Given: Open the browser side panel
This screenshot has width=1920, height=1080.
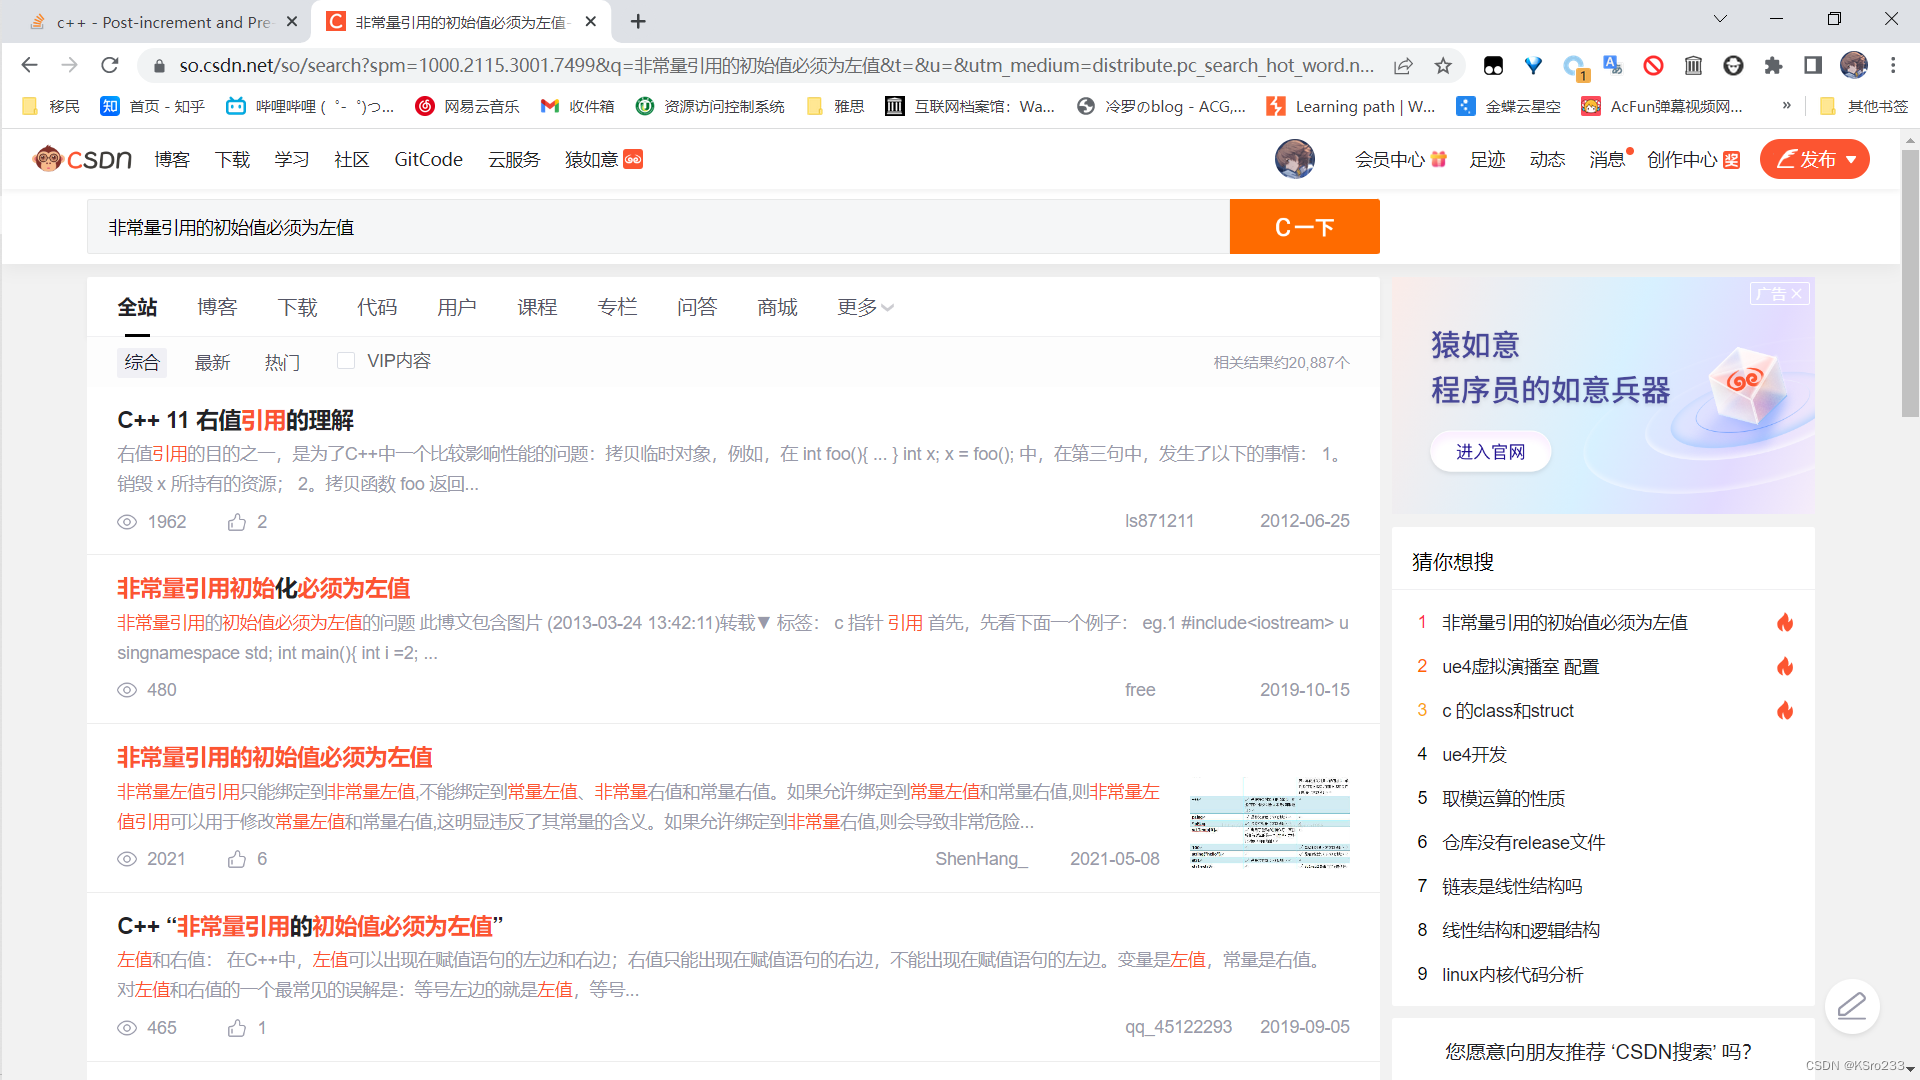Looking at the screenshot, I should (1813, 66).
